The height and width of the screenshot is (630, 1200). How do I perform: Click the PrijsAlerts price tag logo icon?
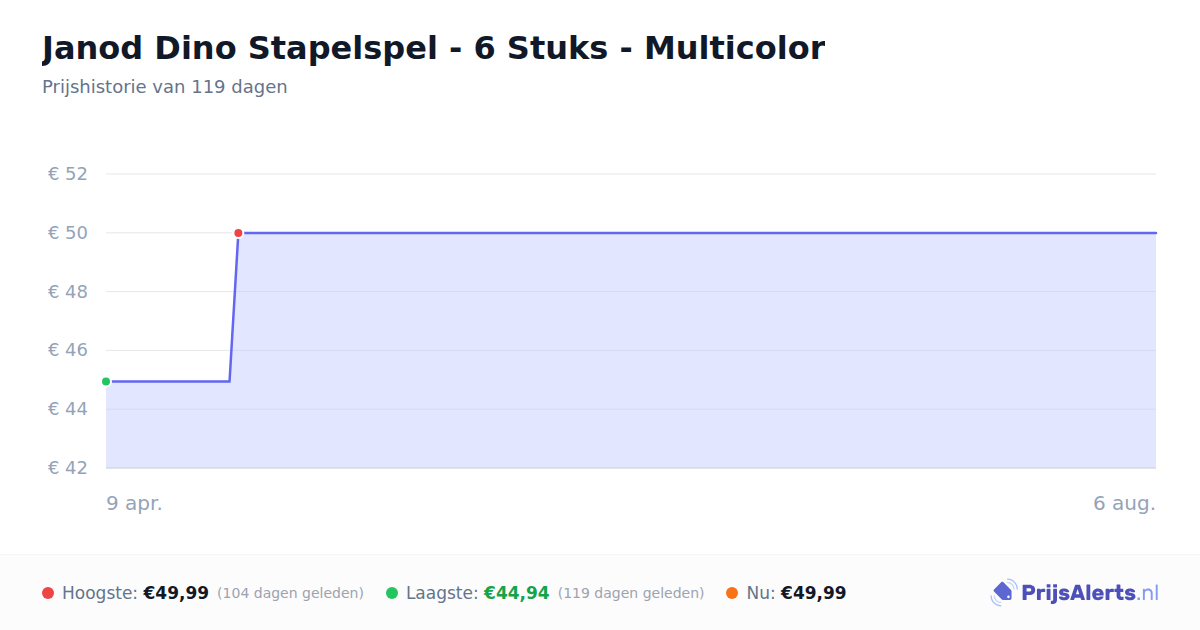[x=1003, y=593]
